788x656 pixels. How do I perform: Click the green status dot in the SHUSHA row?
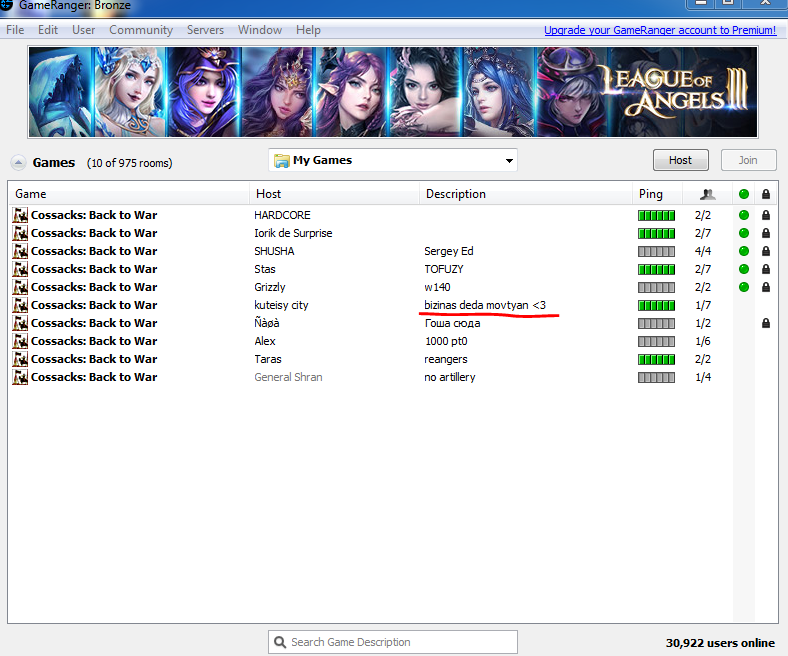[x=744, y=251]
